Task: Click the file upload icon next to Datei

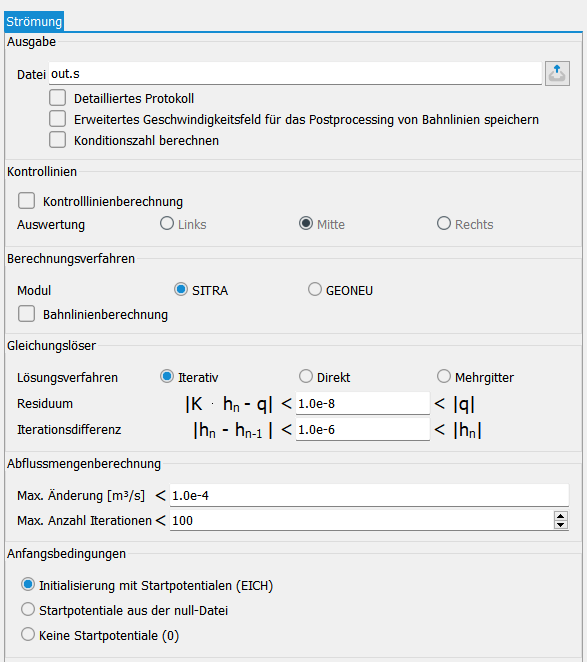Action: [x=557, y=73]
